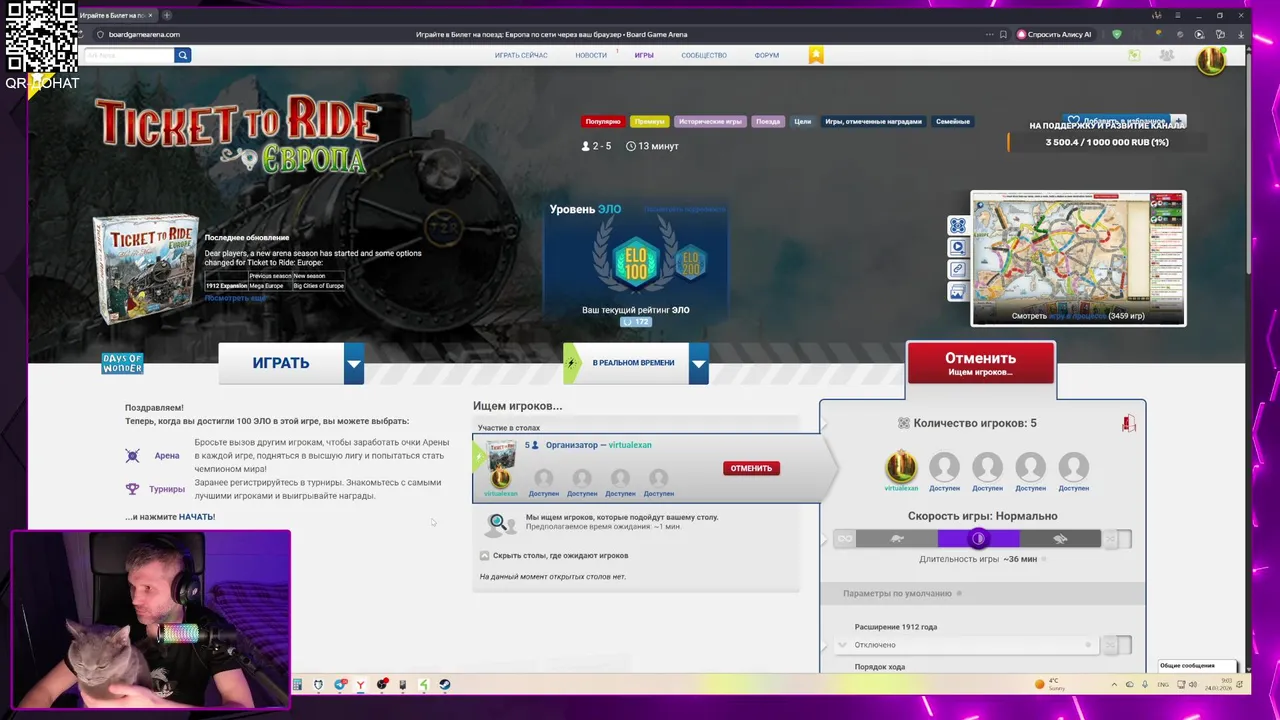The height and width of the screenshot is (720, 1280).
Task: Toggle the switch beside 1912 expansion option
Action: coord(1117,646)
